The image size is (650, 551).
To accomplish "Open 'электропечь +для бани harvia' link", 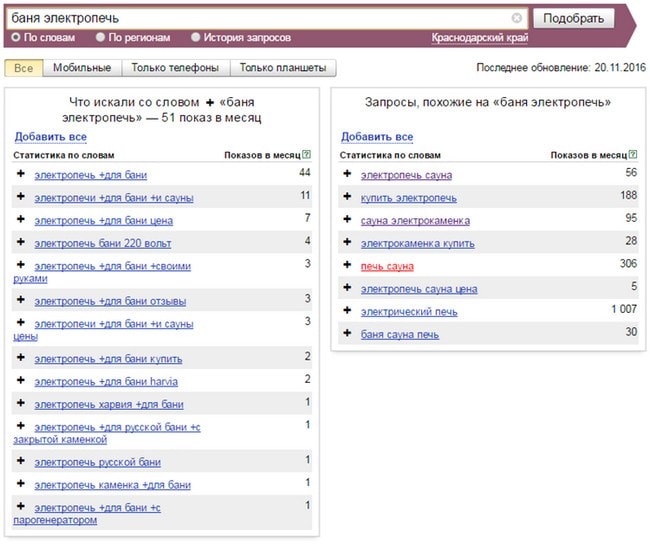I will 106,382.
